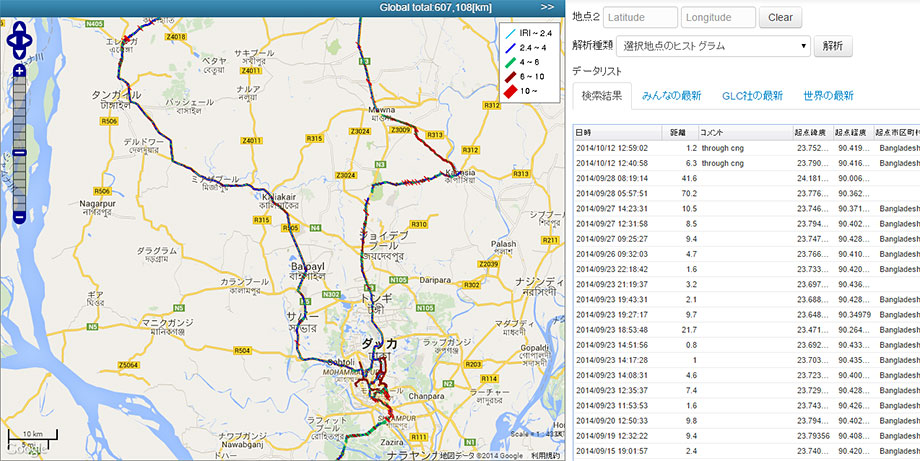920x461 pixels.
Task: Run analysis with the 解析 button
Action: (833, 46)
